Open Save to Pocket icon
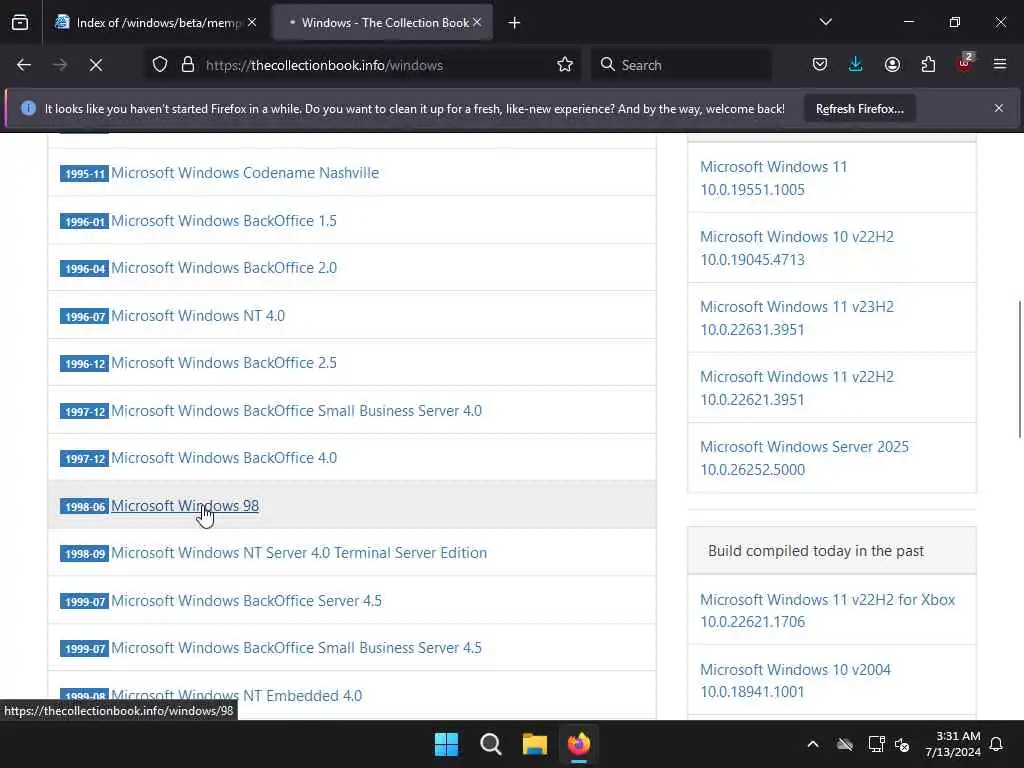Viewport: 1024px width, 768px height. pyautogui.click(x=820, y=65)
